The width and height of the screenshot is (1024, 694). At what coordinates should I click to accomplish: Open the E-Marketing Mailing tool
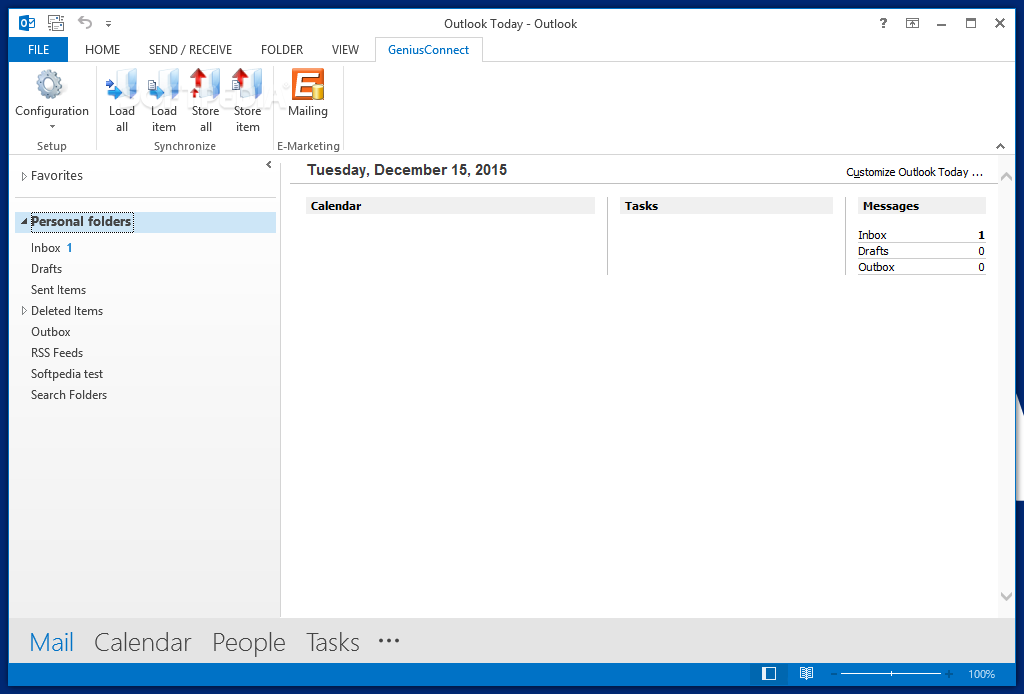[308, 93]
